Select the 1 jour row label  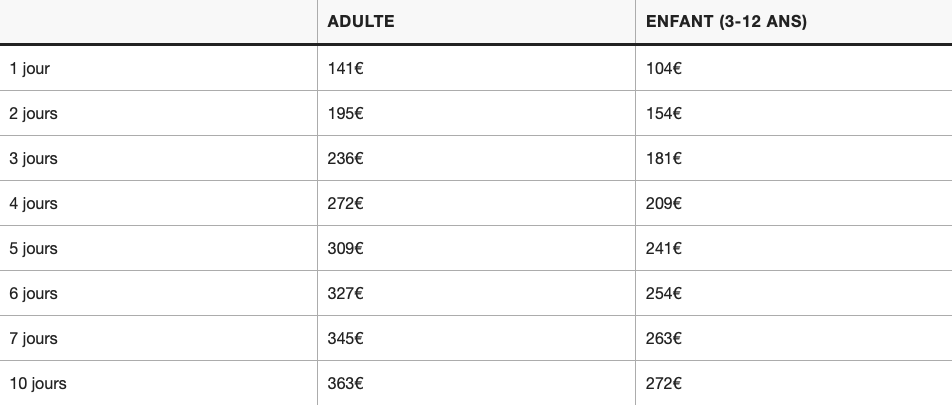coord(29,69)
